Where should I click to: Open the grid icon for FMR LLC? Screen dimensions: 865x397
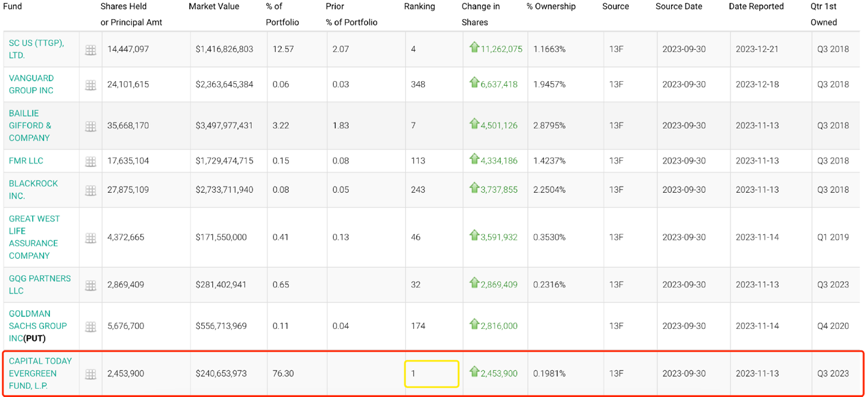click(90, 162)
